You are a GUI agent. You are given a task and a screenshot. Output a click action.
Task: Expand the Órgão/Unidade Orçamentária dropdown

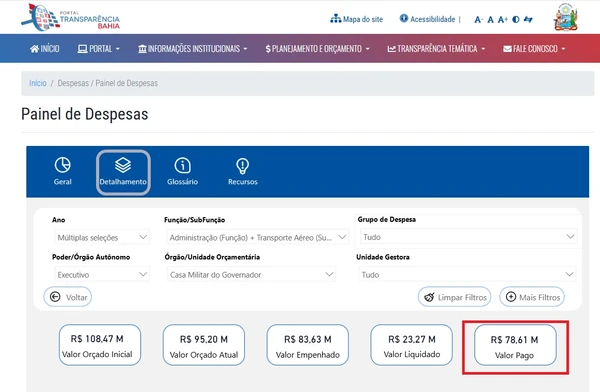coord(251,274)
